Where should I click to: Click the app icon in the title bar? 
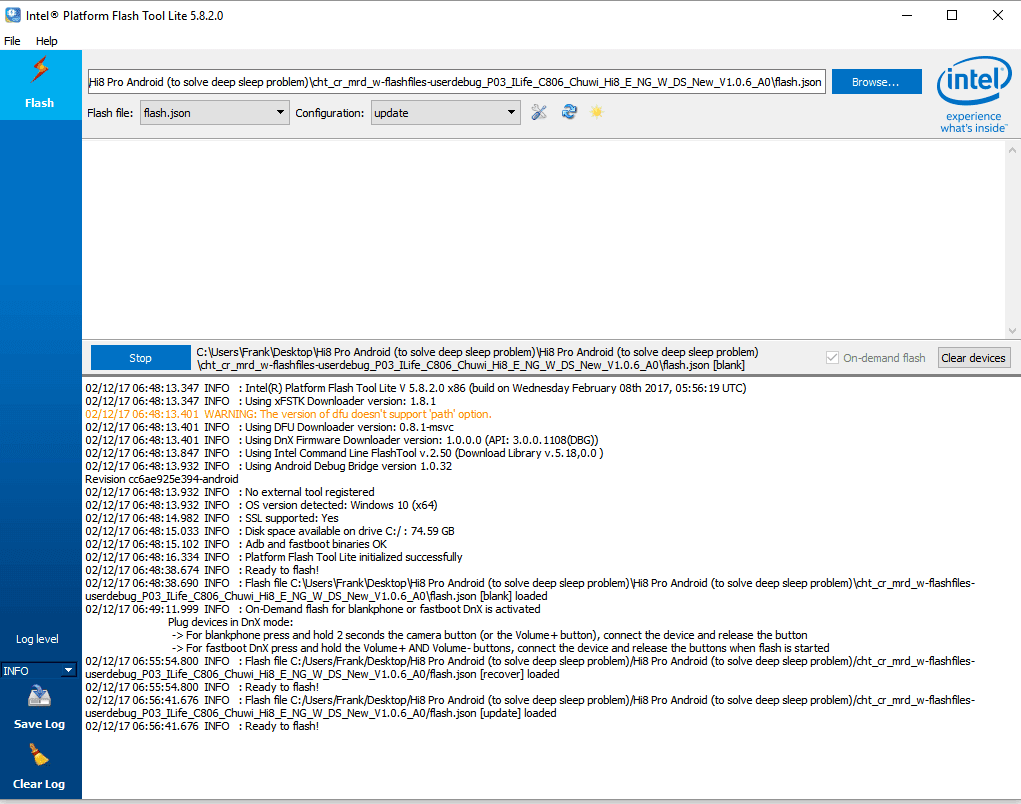(x=12, y=15)
